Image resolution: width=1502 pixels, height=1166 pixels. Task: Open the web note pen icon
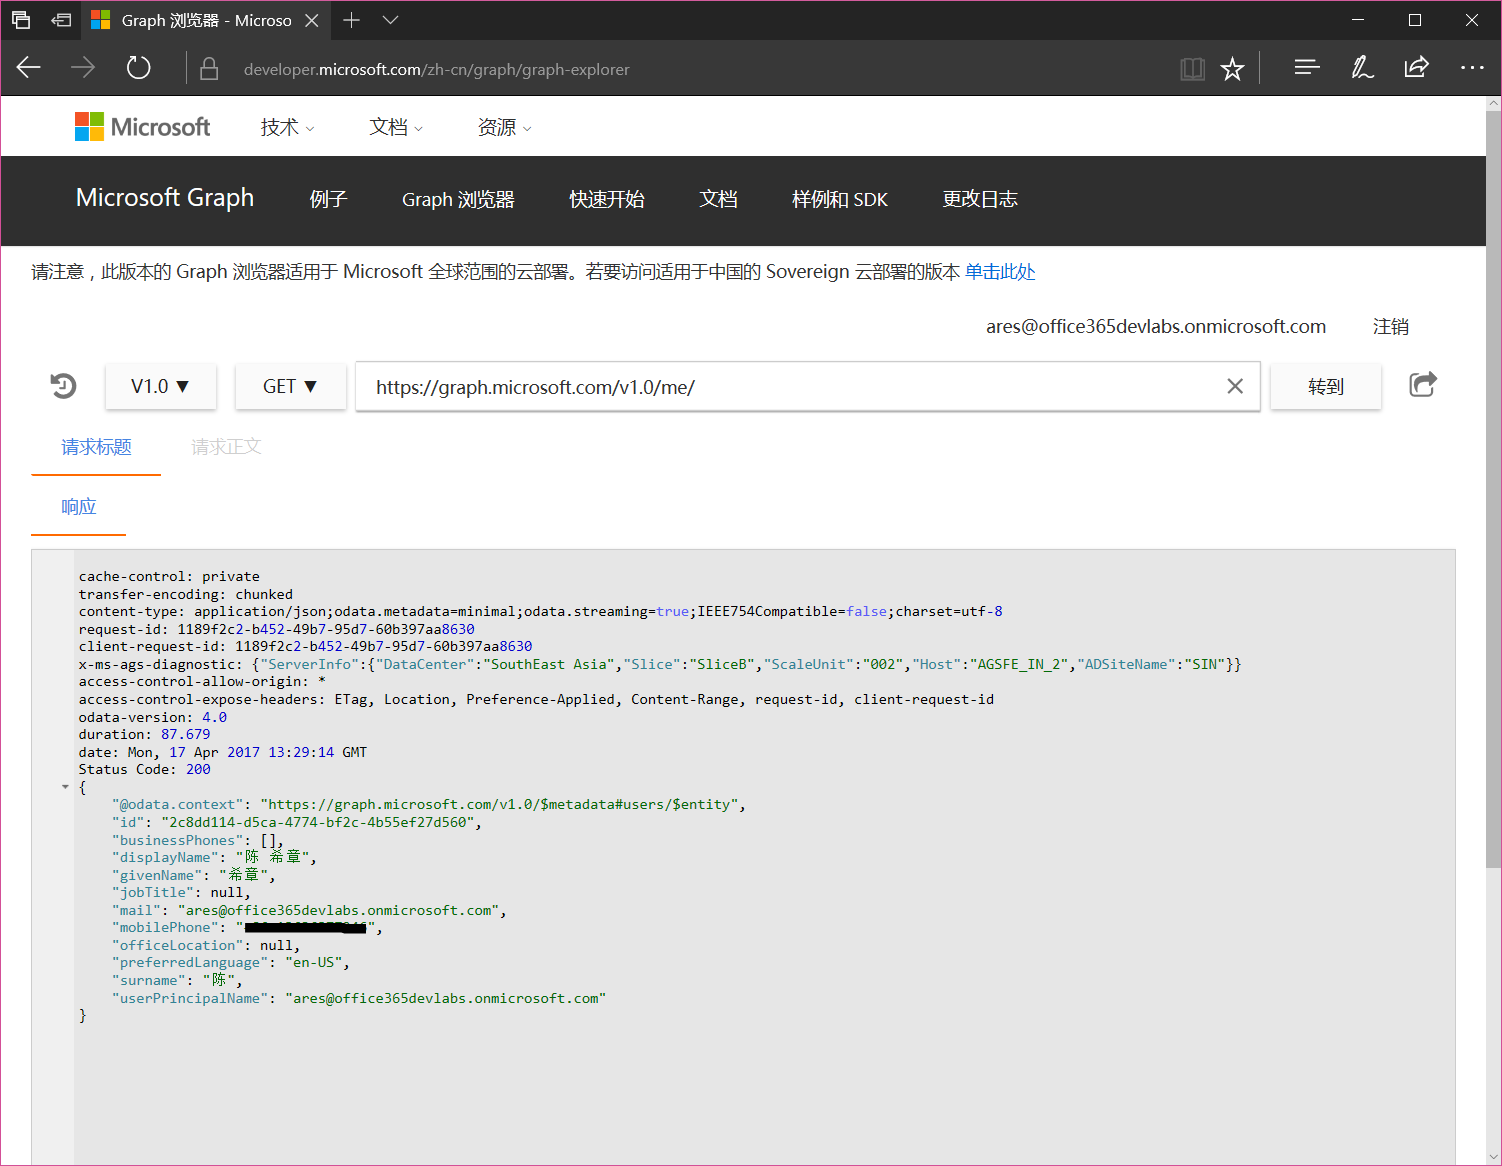tap(1361, 68)
